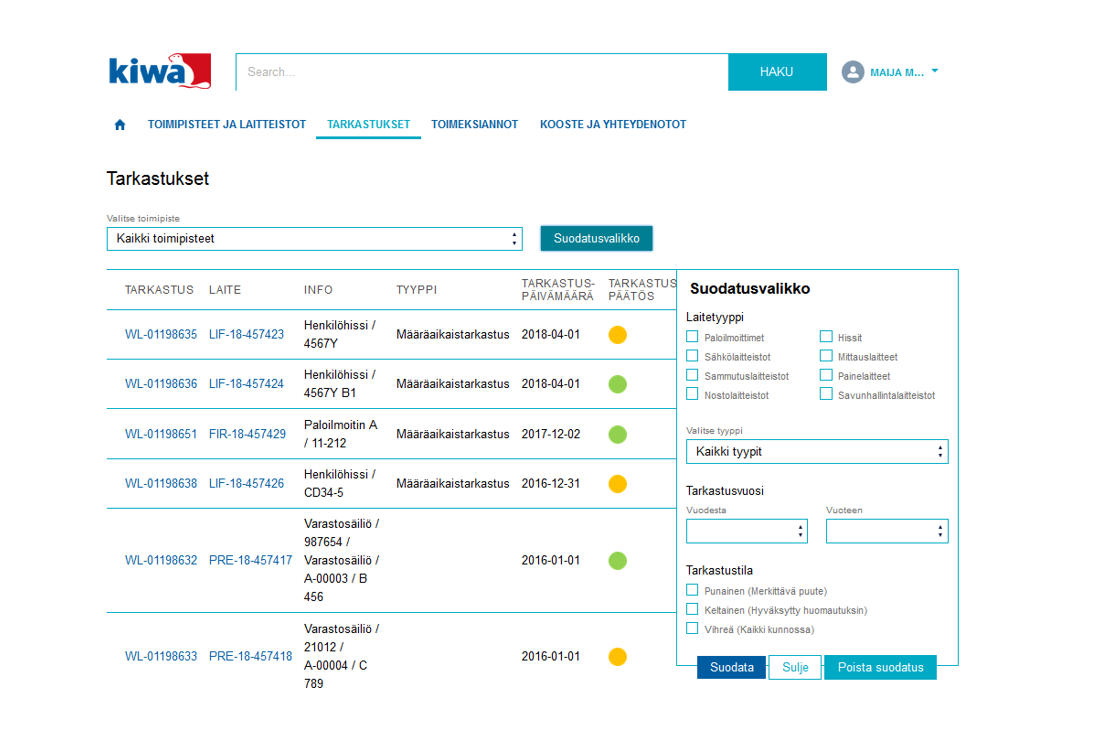
Task: Check Punainen (Merkittävä puute) status
Action: (692, 591)
